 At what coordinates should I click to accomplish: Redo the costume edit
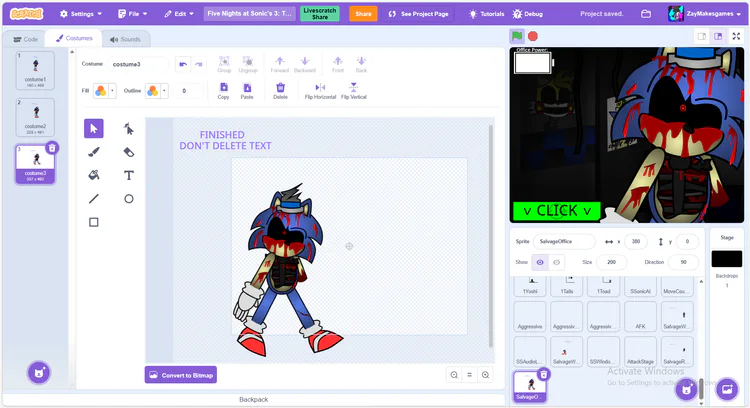point(199,64)
